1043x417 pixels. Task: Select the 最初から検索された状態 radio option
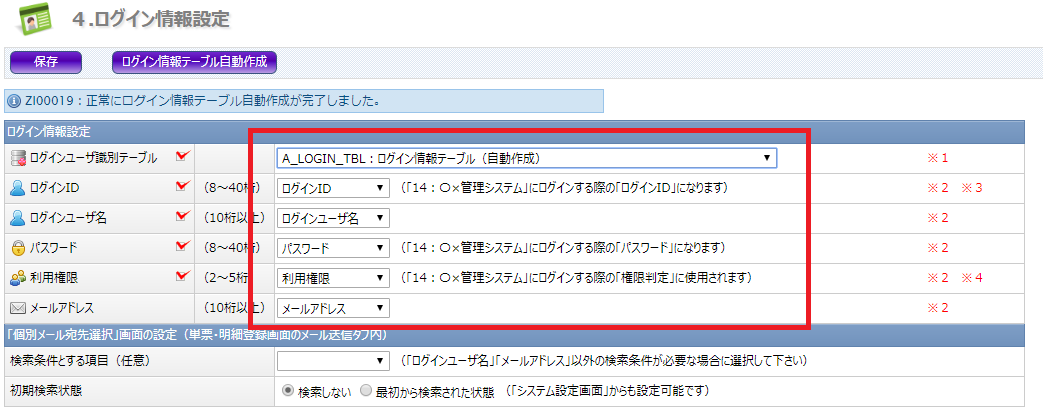366,392
